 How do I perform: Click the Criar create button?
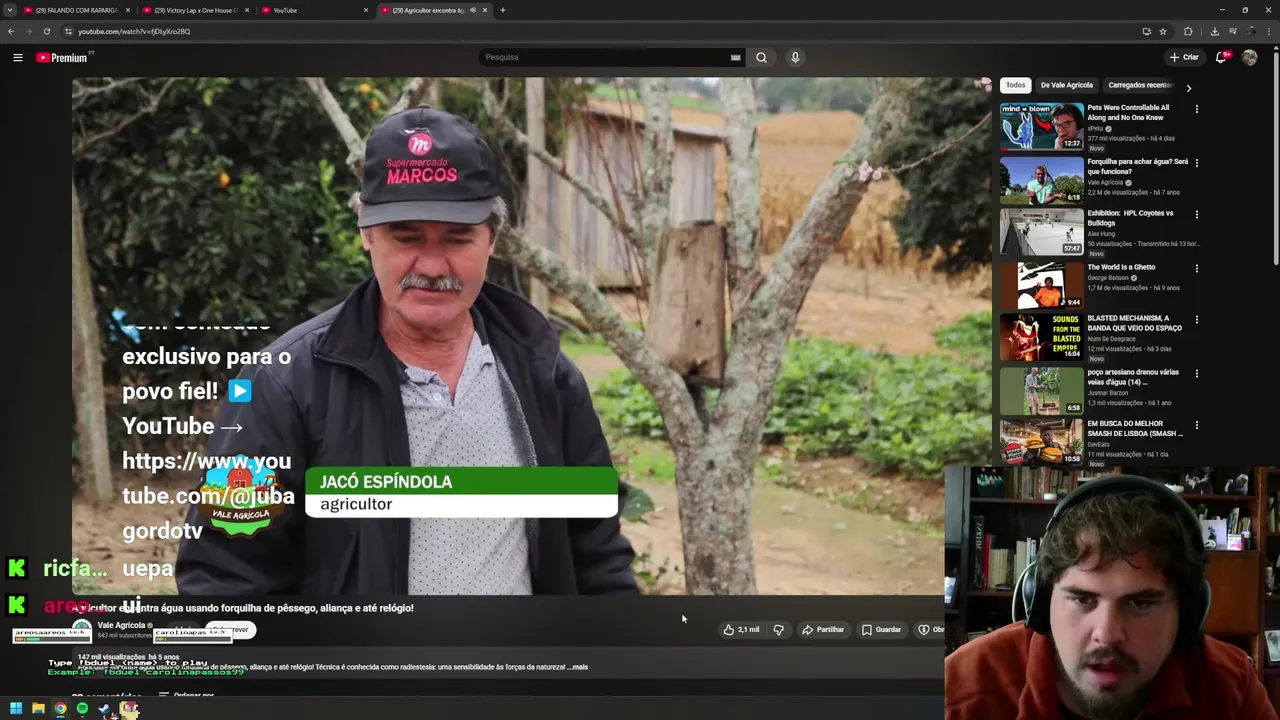(1184, 57)
